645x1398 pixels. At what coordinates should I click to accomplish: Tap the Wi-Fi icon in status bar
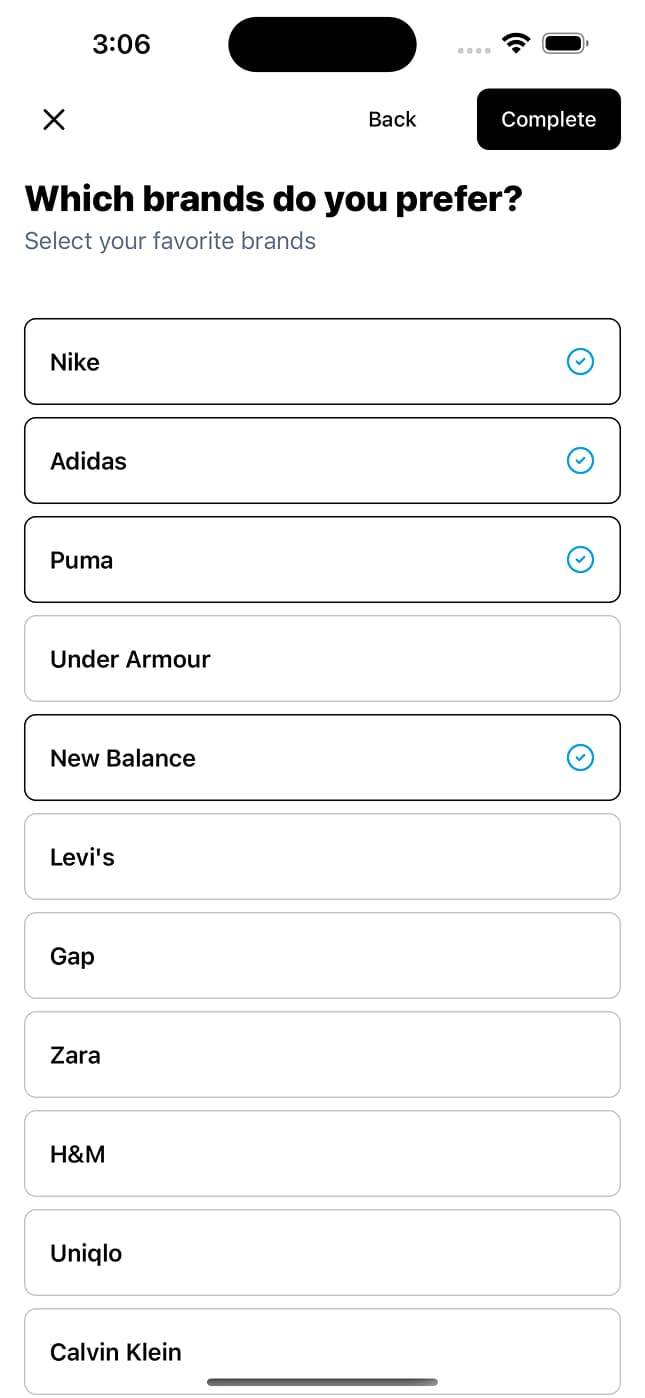click(x=516, y=43)
